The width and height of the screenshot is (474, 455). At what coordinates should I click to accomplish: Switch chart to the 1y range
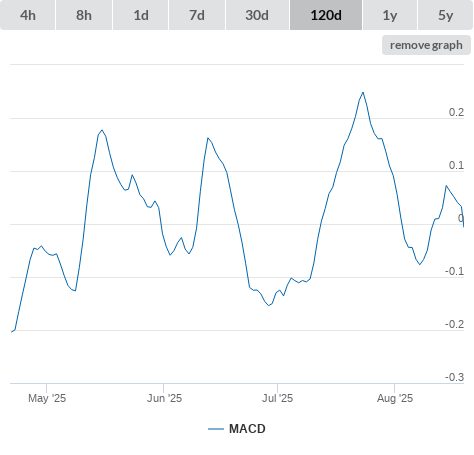[x=390, y=15]
